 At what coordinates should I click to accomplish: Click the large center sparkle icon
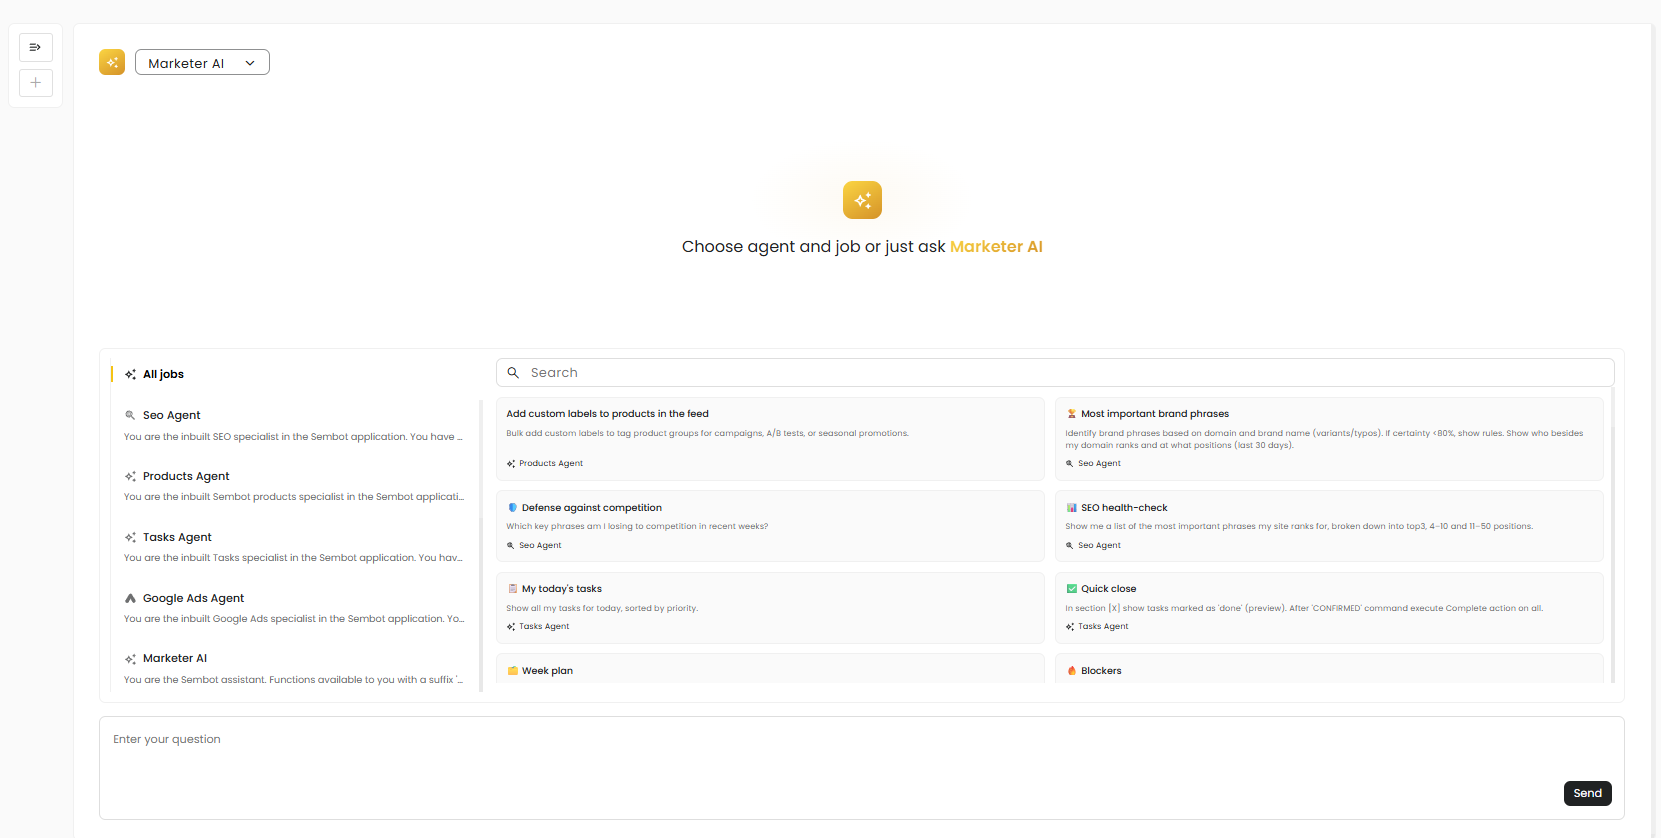(862, 200)
